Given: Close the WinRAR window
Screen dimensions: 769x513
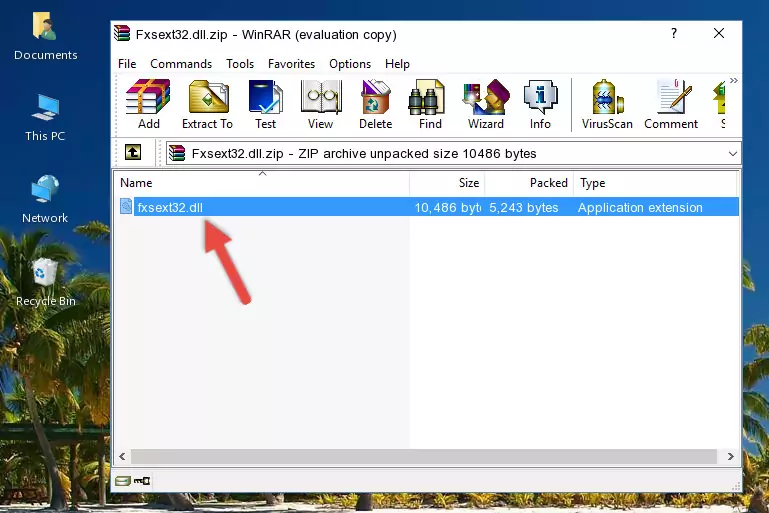Looking at the screenshot, I should (x=719, y=33).
